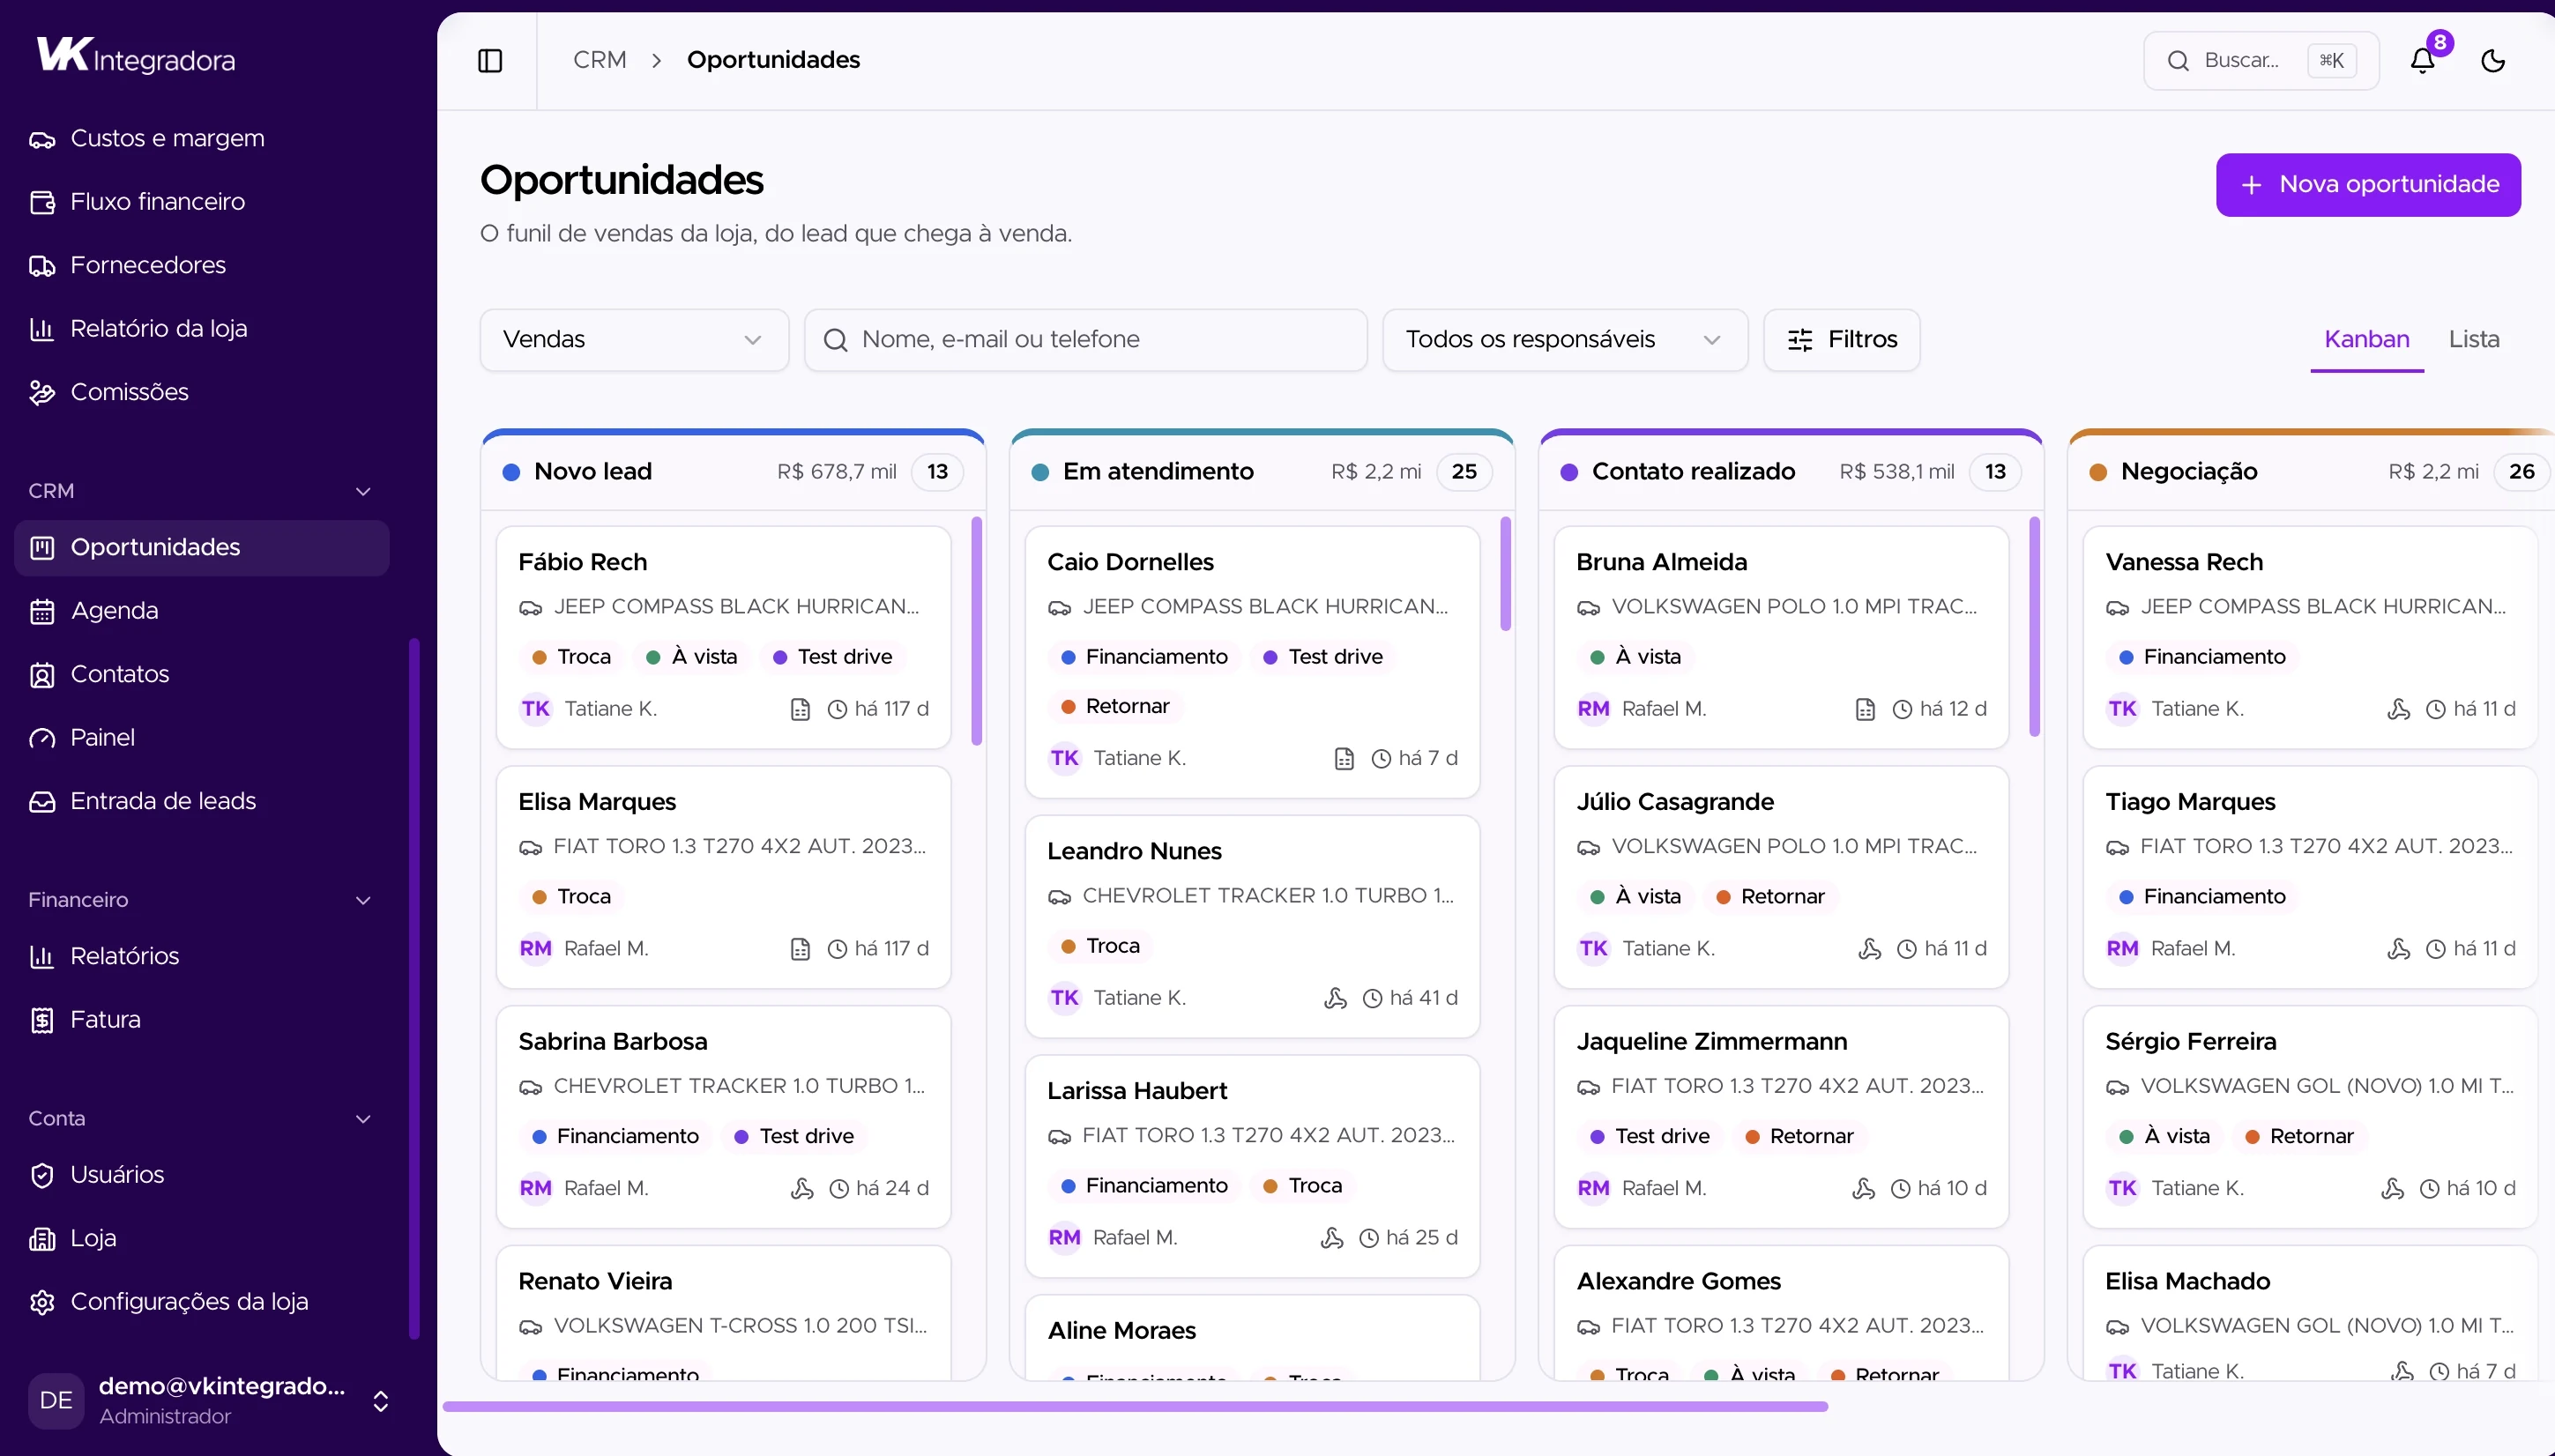Open the global Buscar search box

pyautogui.click(x=2260, y=61)
